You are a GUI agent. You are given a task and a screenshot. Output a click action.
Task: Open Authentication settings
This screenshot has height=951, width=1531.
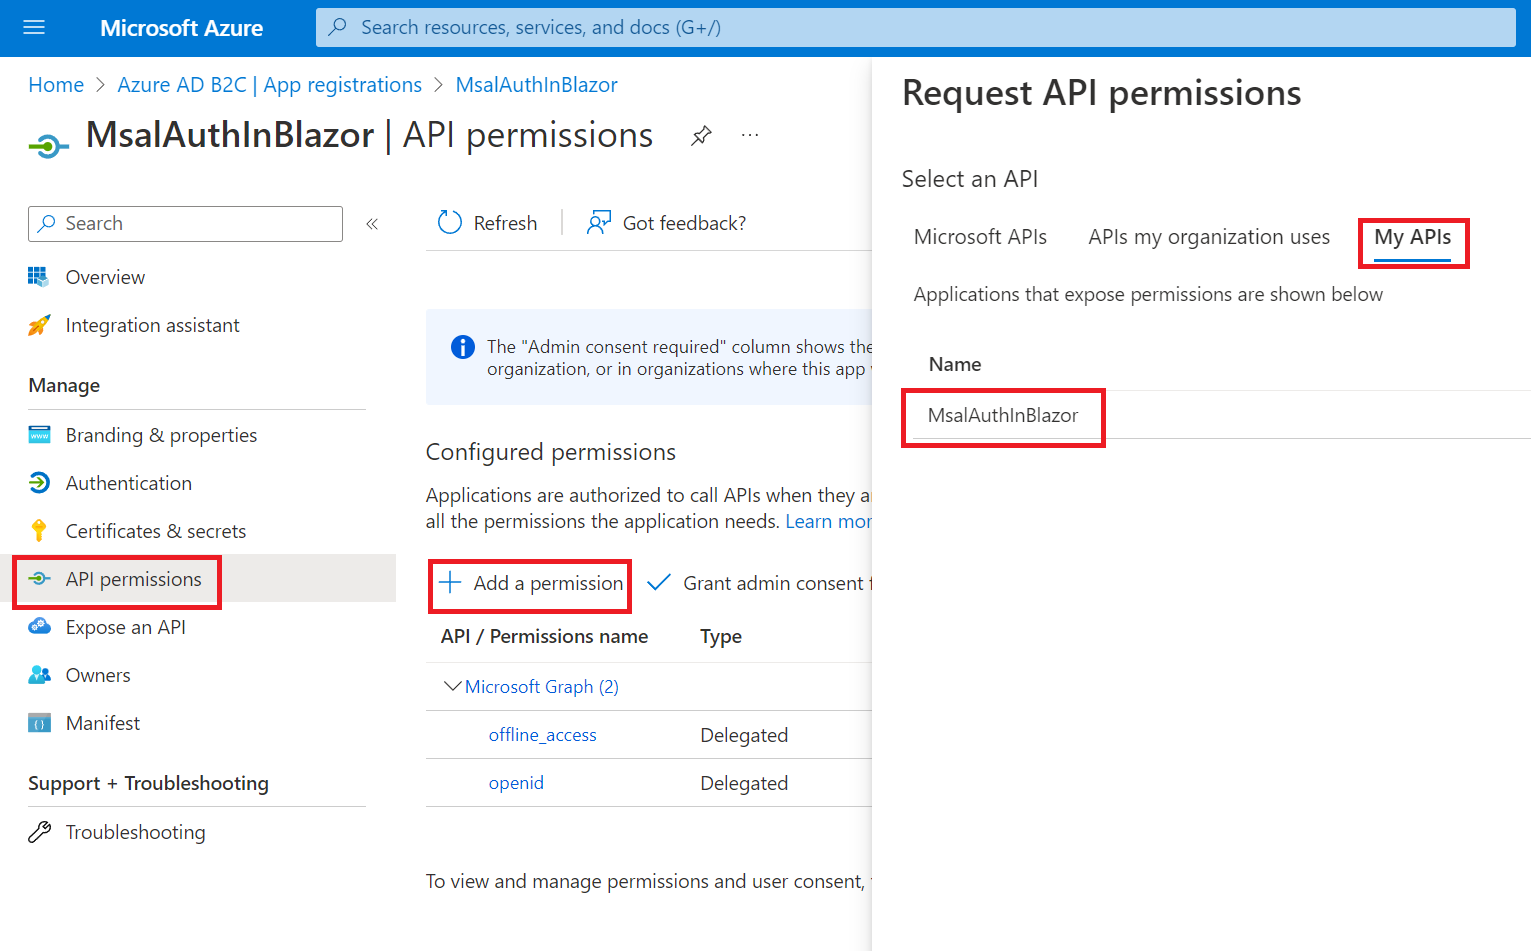pyautogui.click(x=129, y=483)
